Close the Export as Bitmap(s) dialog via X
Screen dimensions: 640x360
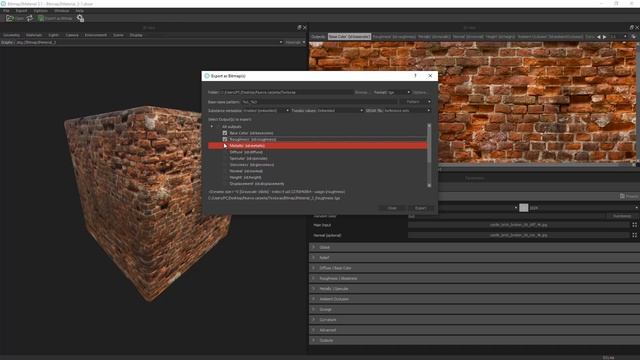[x=430, y=76]
